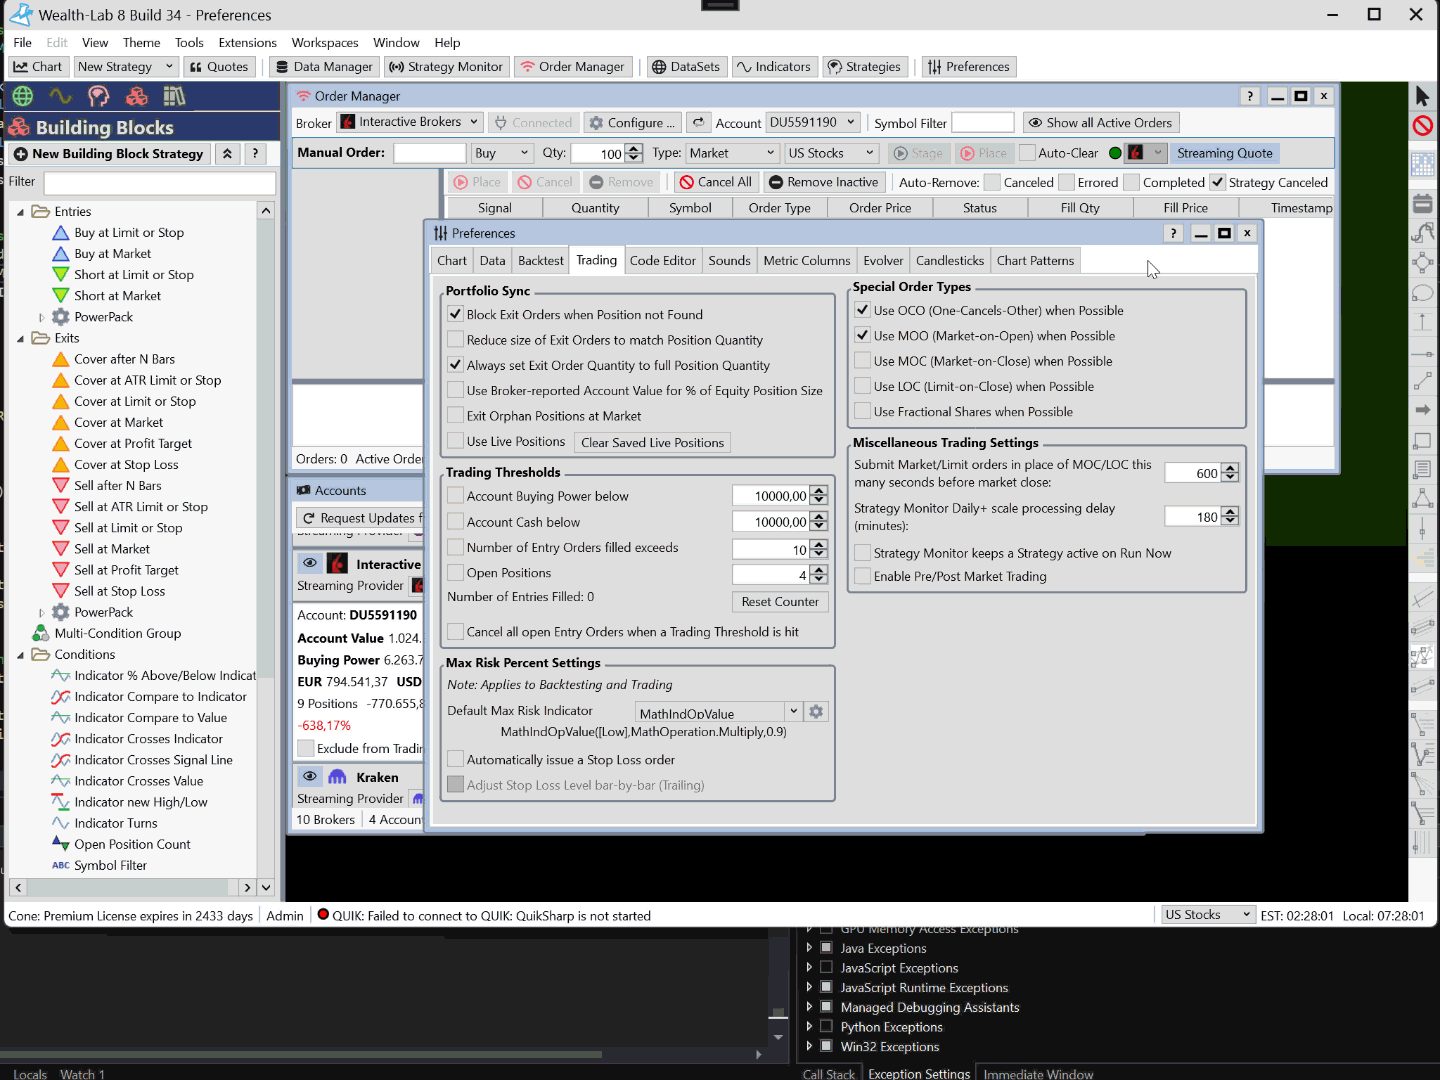Click the green globe icon in left panel
The width and height of the screenshot is (1440, 1080).
[23, 96]
